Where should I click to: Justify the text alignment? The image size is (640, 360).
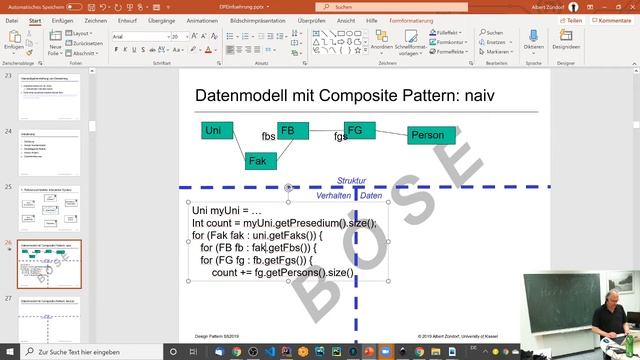point(257,50)
